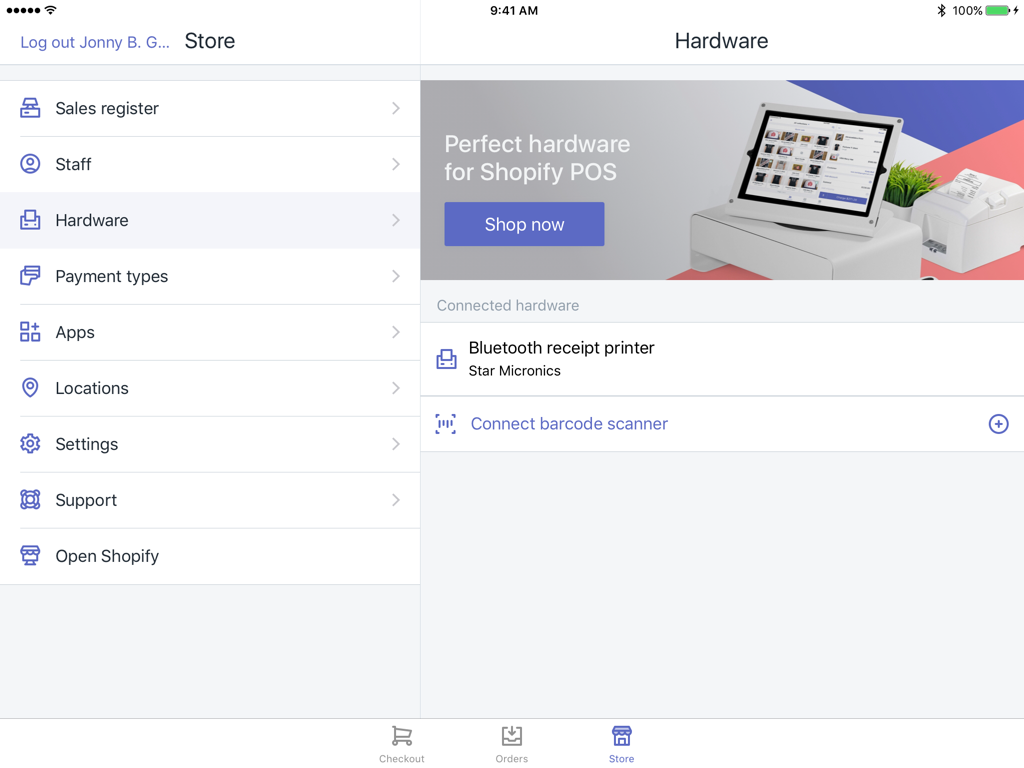Select Hardware in the Store menu
Image resolution: width=1024 pixels, height=768 pixels.
click(x=210, y=220)
